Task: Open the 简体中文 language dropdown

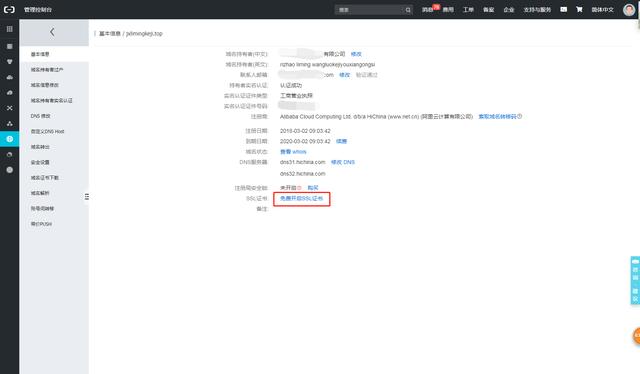Action: click(x=602, y=10)
